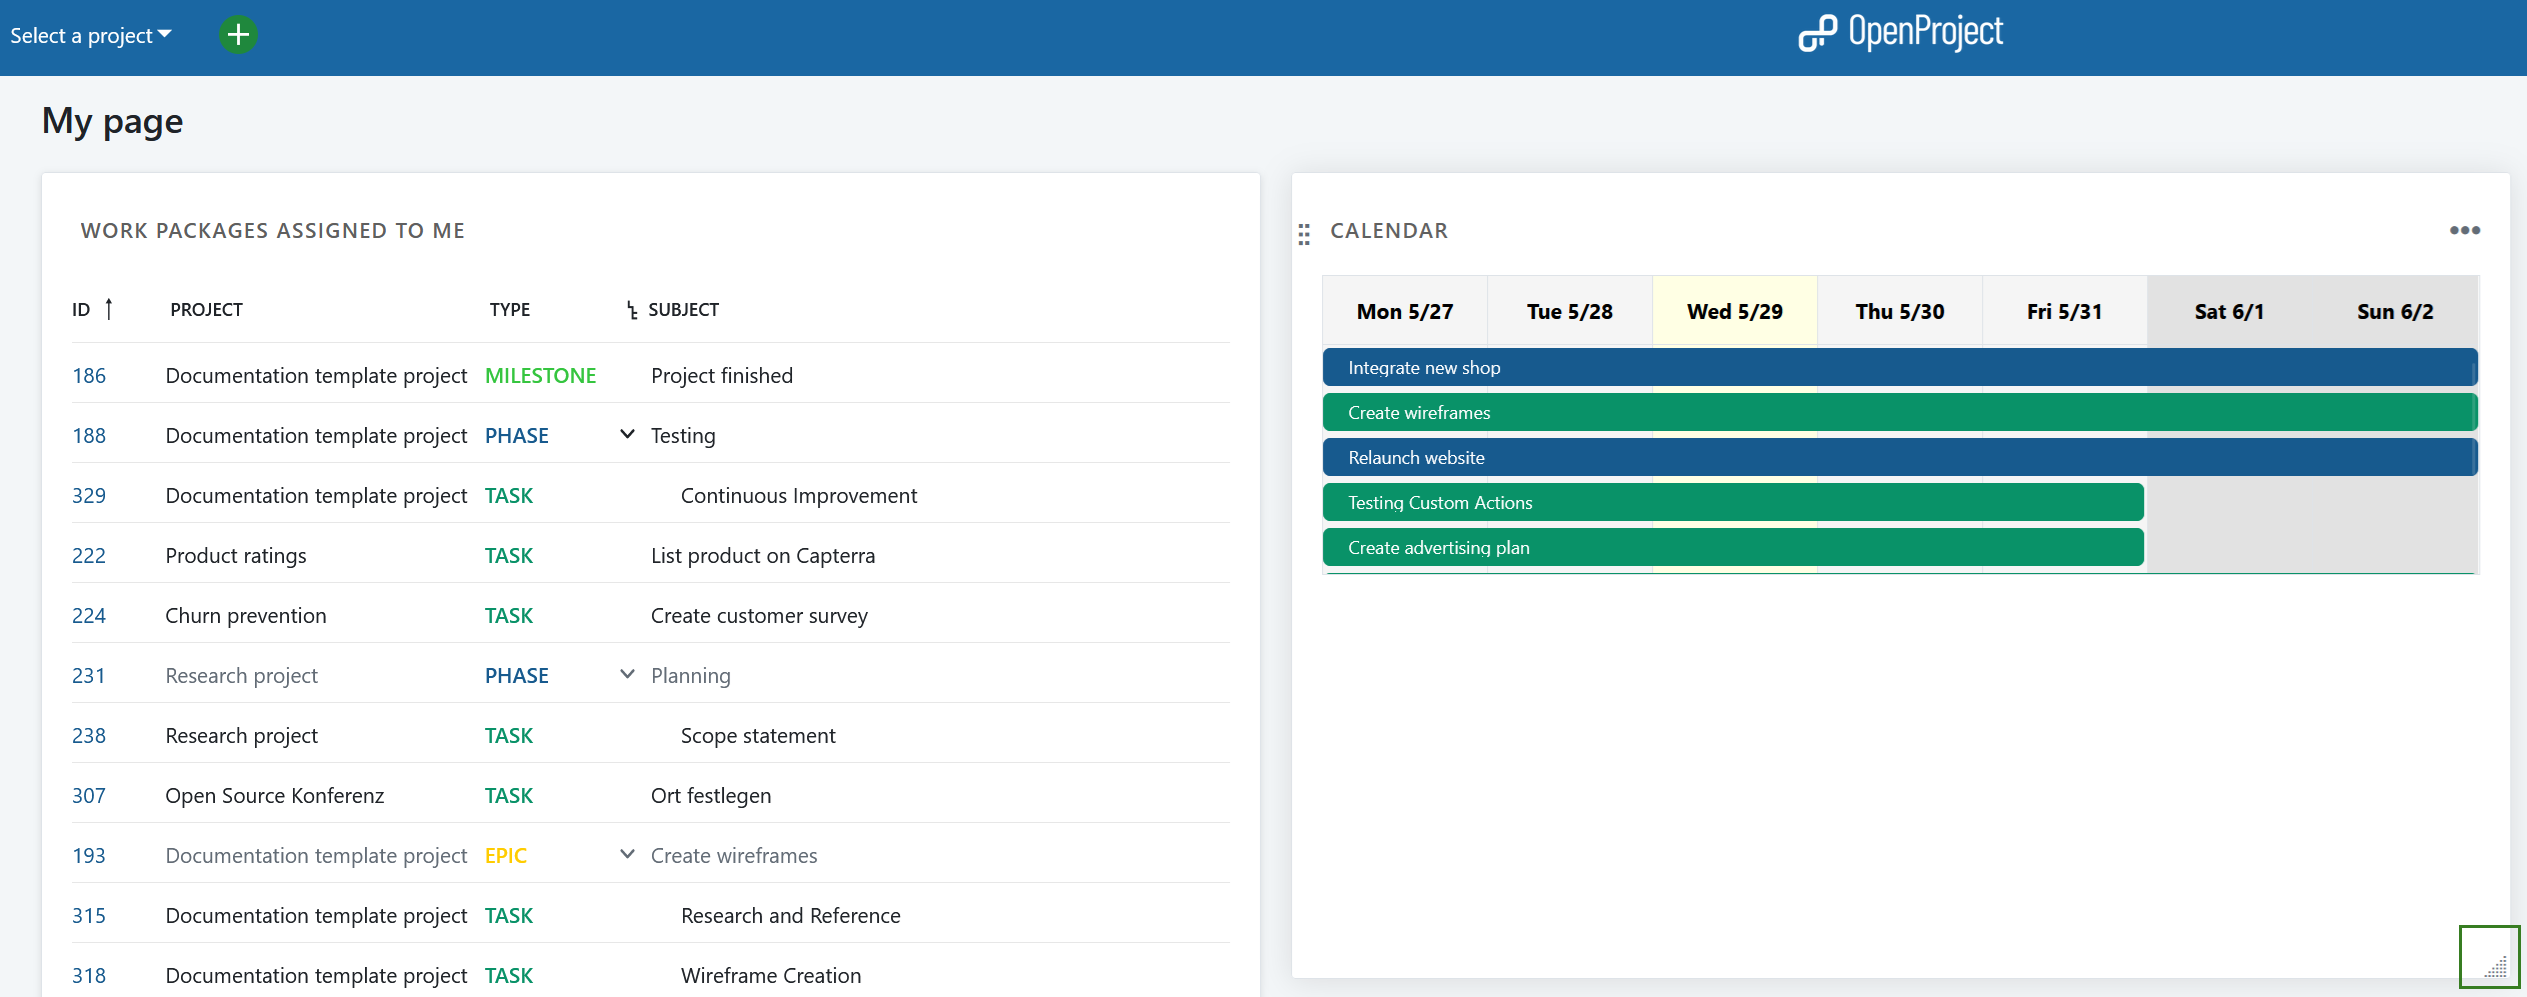The image size is (2527, 997).
Task: Click the OpenProject logo
Action: pyautogui.click(x=1900, y=33)
